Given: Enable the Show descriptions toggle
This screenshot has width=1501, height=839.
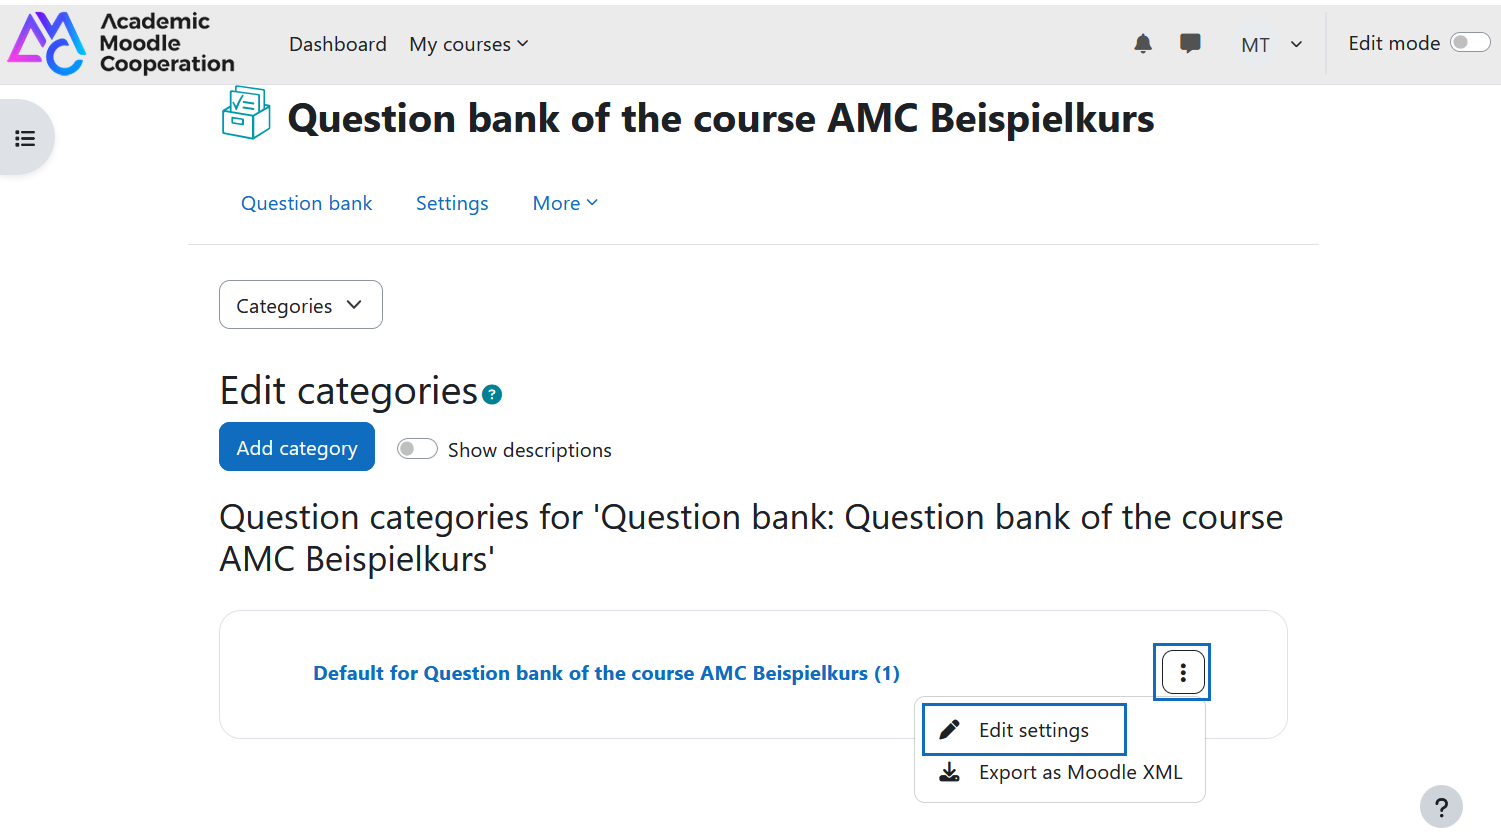Looking at the screenshot, I should (417, 449).
